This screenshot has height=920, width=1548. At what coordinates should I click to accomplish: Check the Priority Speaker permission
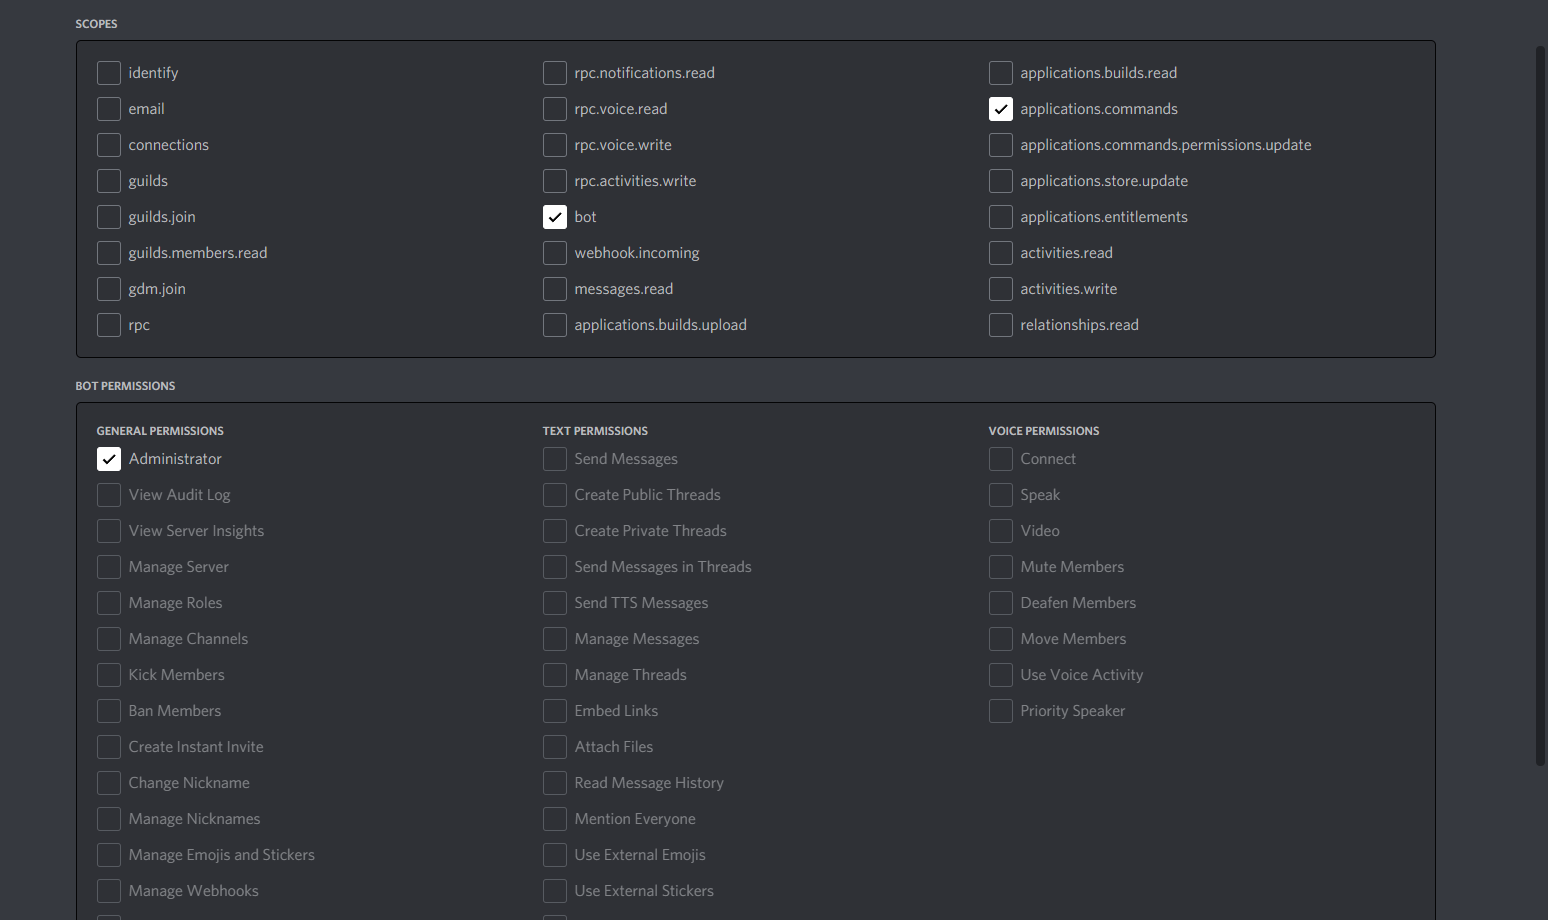coord(1000,710)
